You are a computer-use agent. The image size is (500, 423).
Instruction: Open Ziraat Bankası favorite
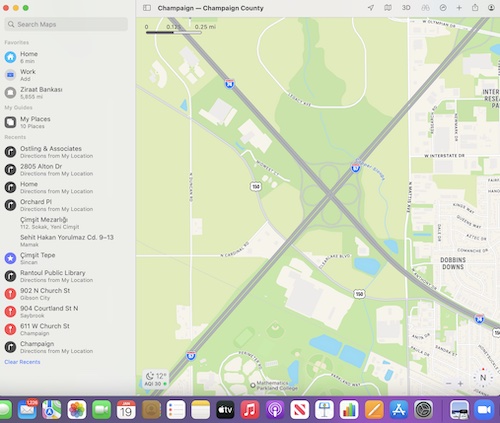click(67, 93)
